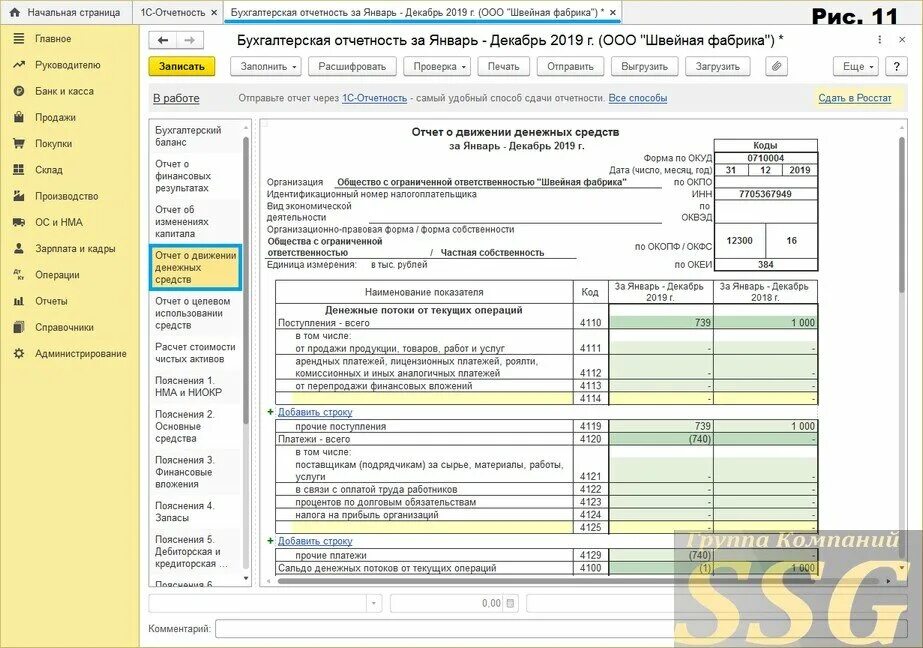The width and height of the screenshot is (923, 648).
Task: Navigate forward with right arrow button
Action: click(190, 40)
